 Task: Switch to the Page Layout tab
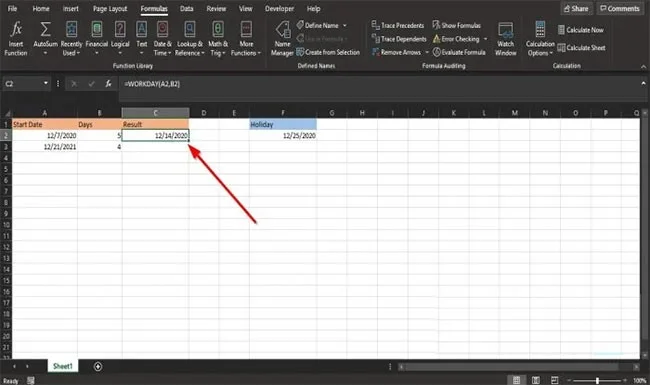pyautogui.click(x=110, y=8)
